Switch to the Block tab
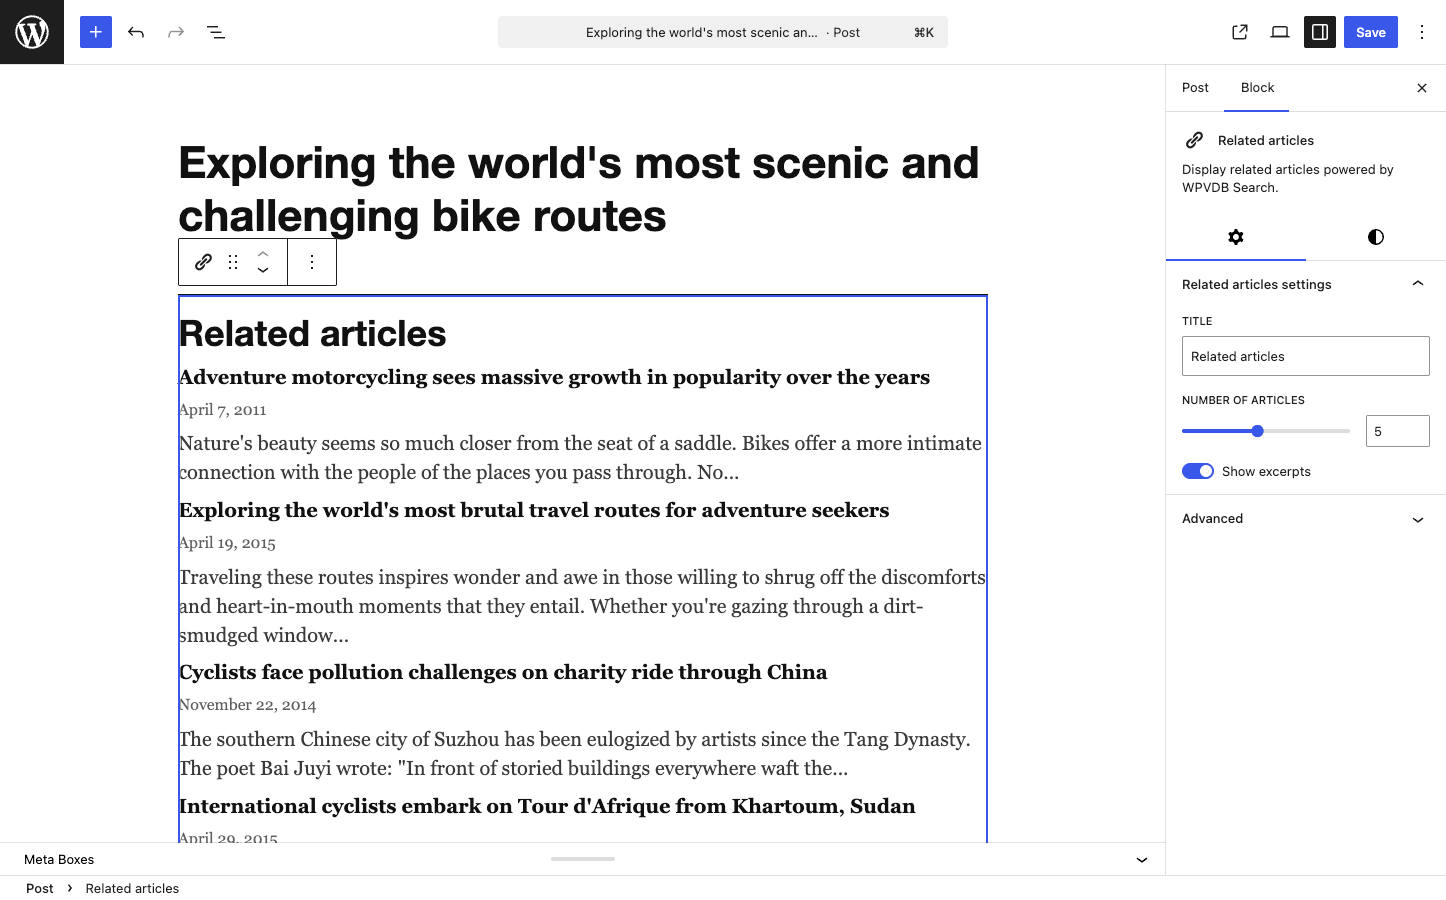Viewport: 1446px width, 900px height. pyautogui.click(x=1257, y=88)
